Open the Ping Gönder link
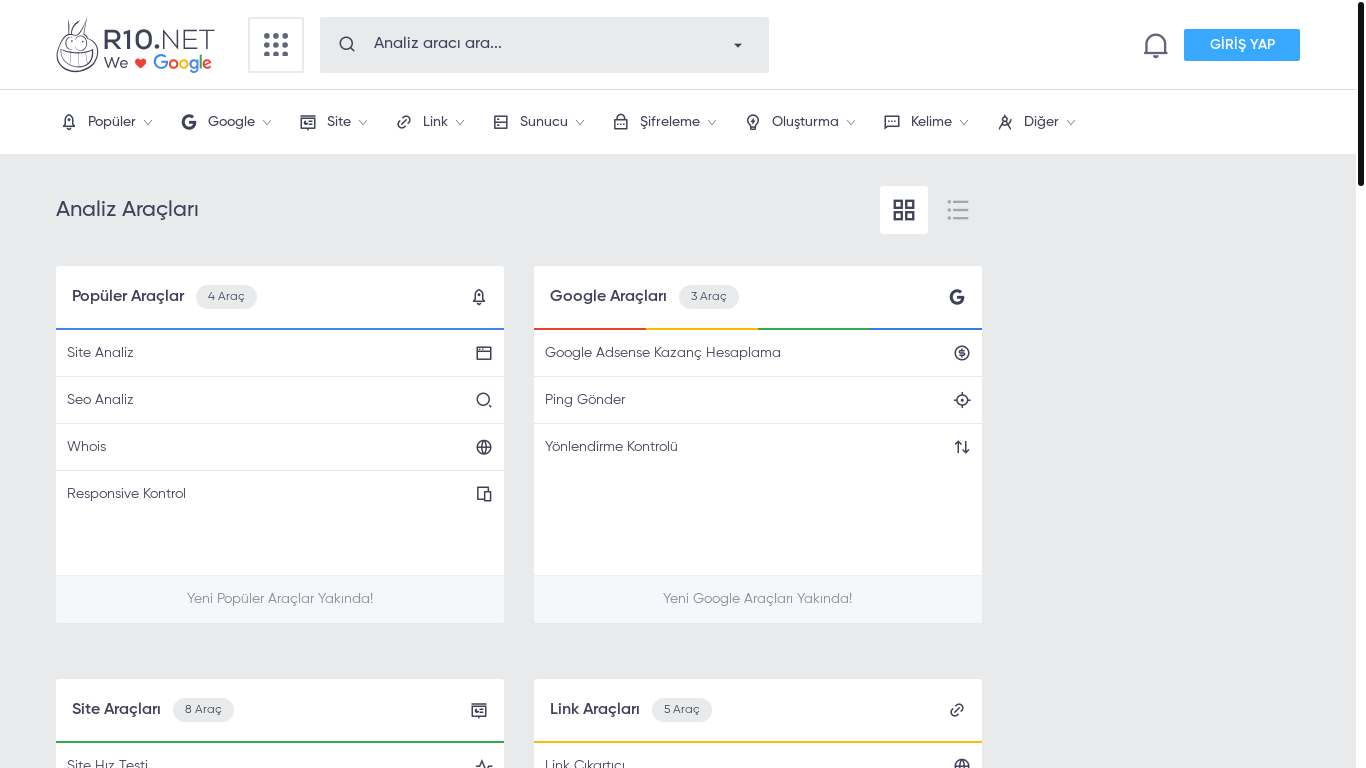 pos(585,400)
